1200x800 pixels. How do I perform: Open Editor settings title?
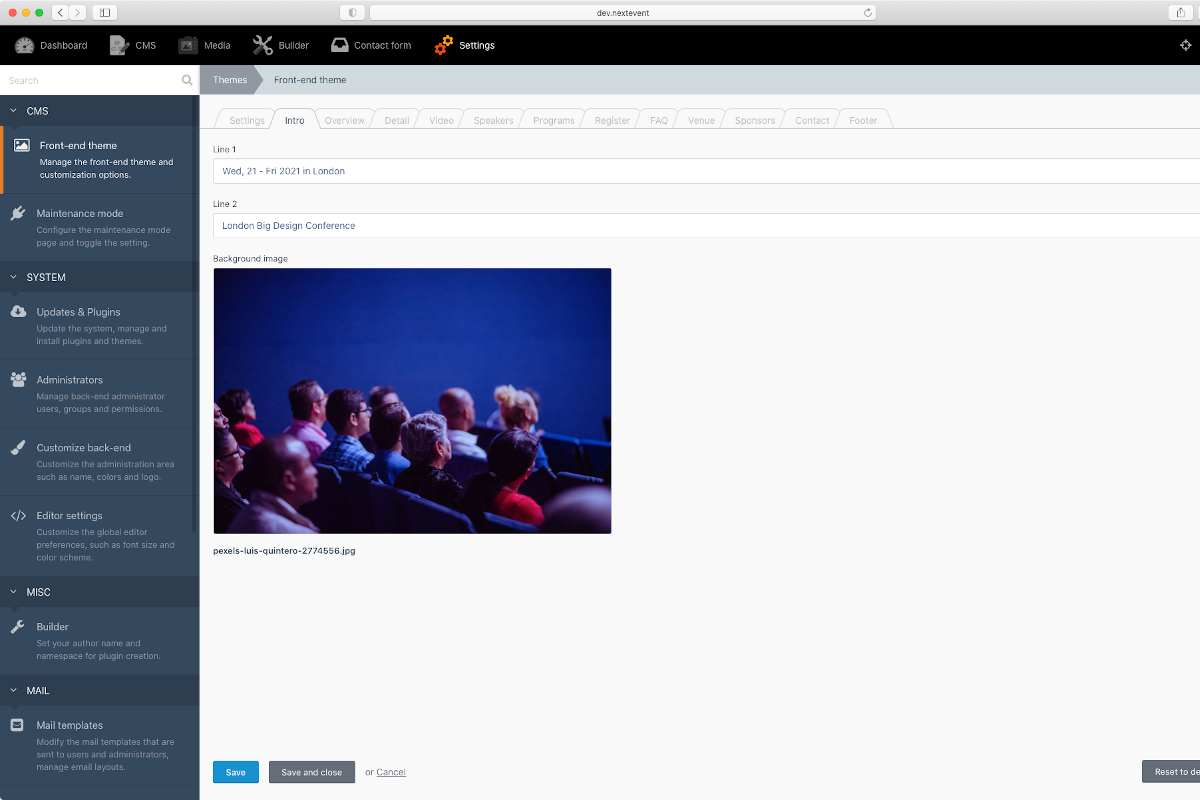tap(70, 516)
